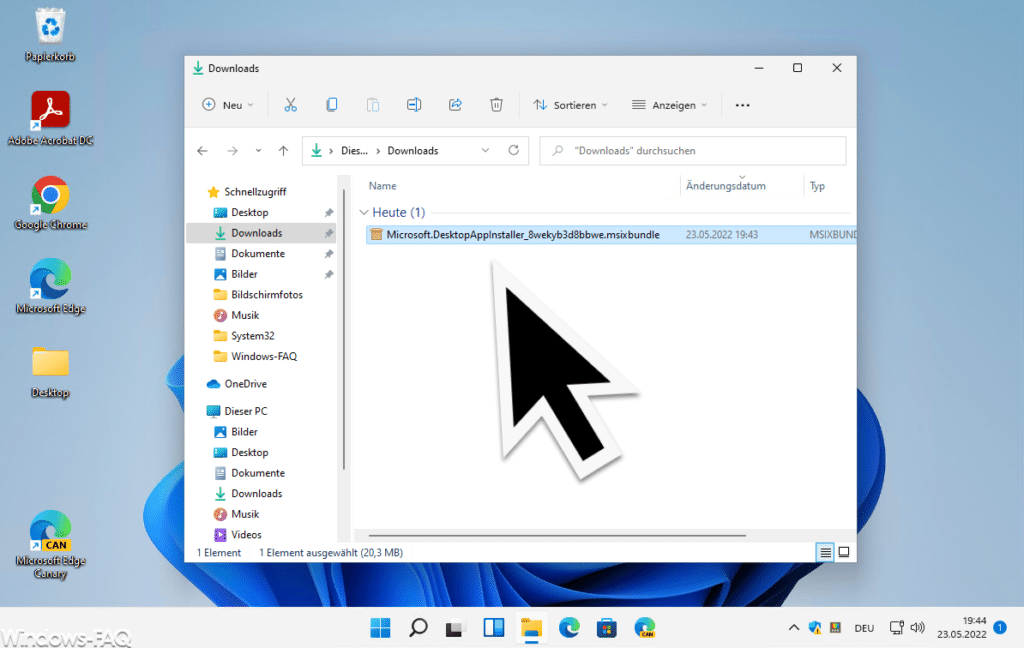Sort by the Name column header
This screenshot has height=648, width=1024.
[x=383, y=186]
